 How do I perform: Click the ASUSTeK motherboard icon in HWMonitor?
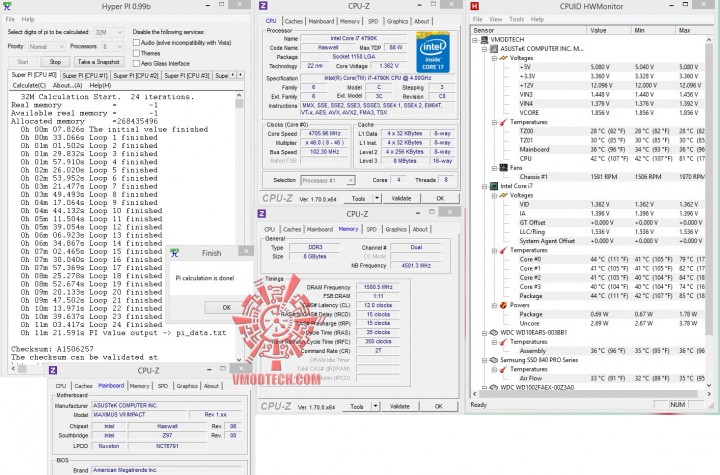[494, 49]
